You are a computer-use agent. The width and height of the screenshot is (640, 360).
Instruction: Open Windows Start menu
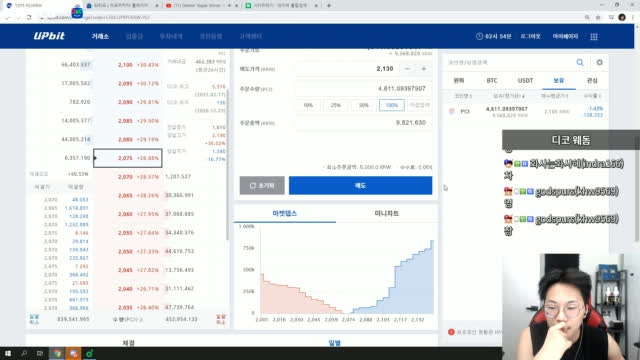click(8, 353)
